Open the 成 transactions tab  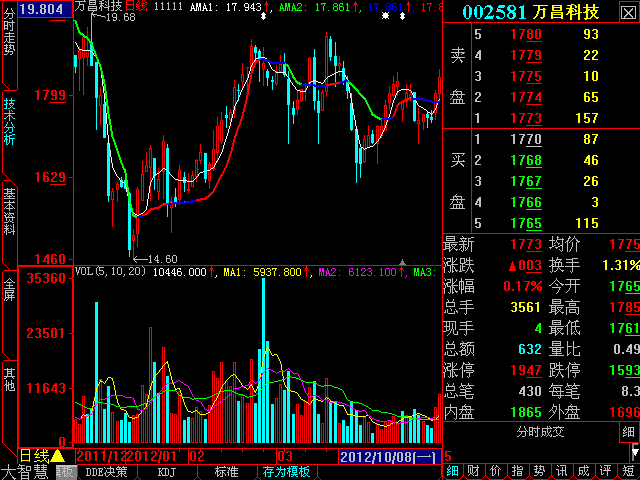(x=584, y=471)
